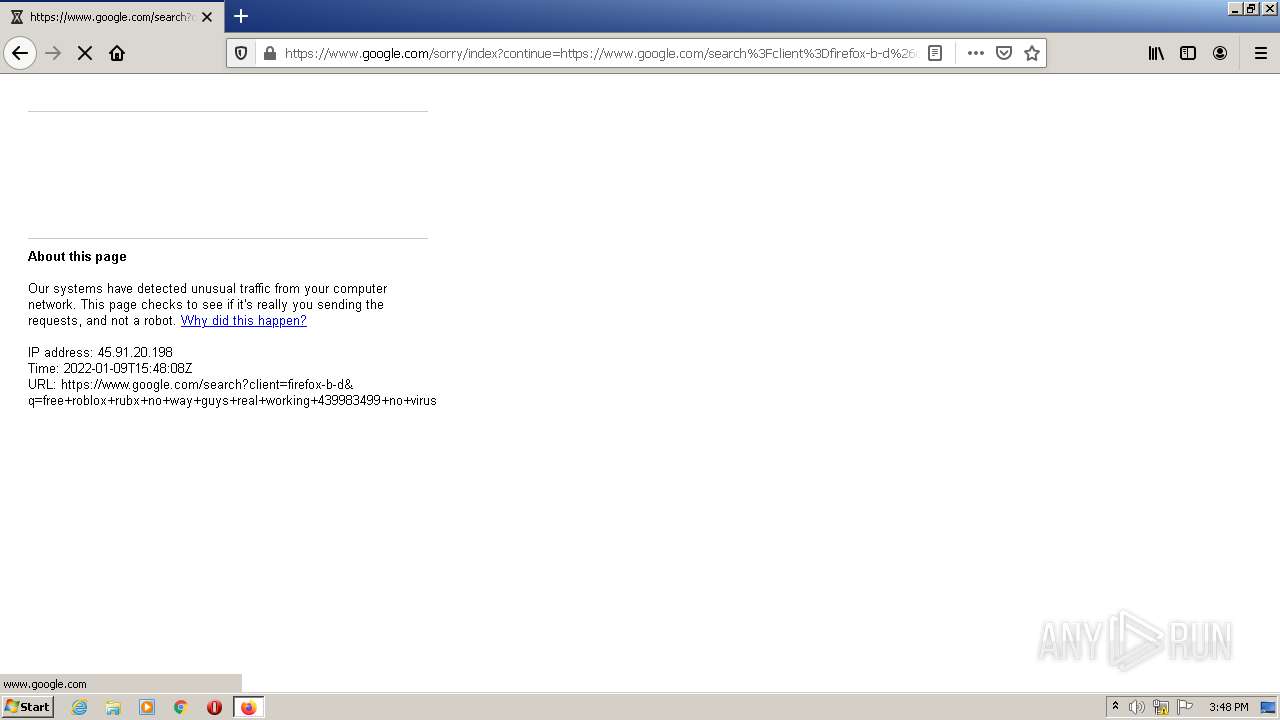Open tracking protection shield icon
Viewport: 1280px width, 720px height.
point(241,53)
